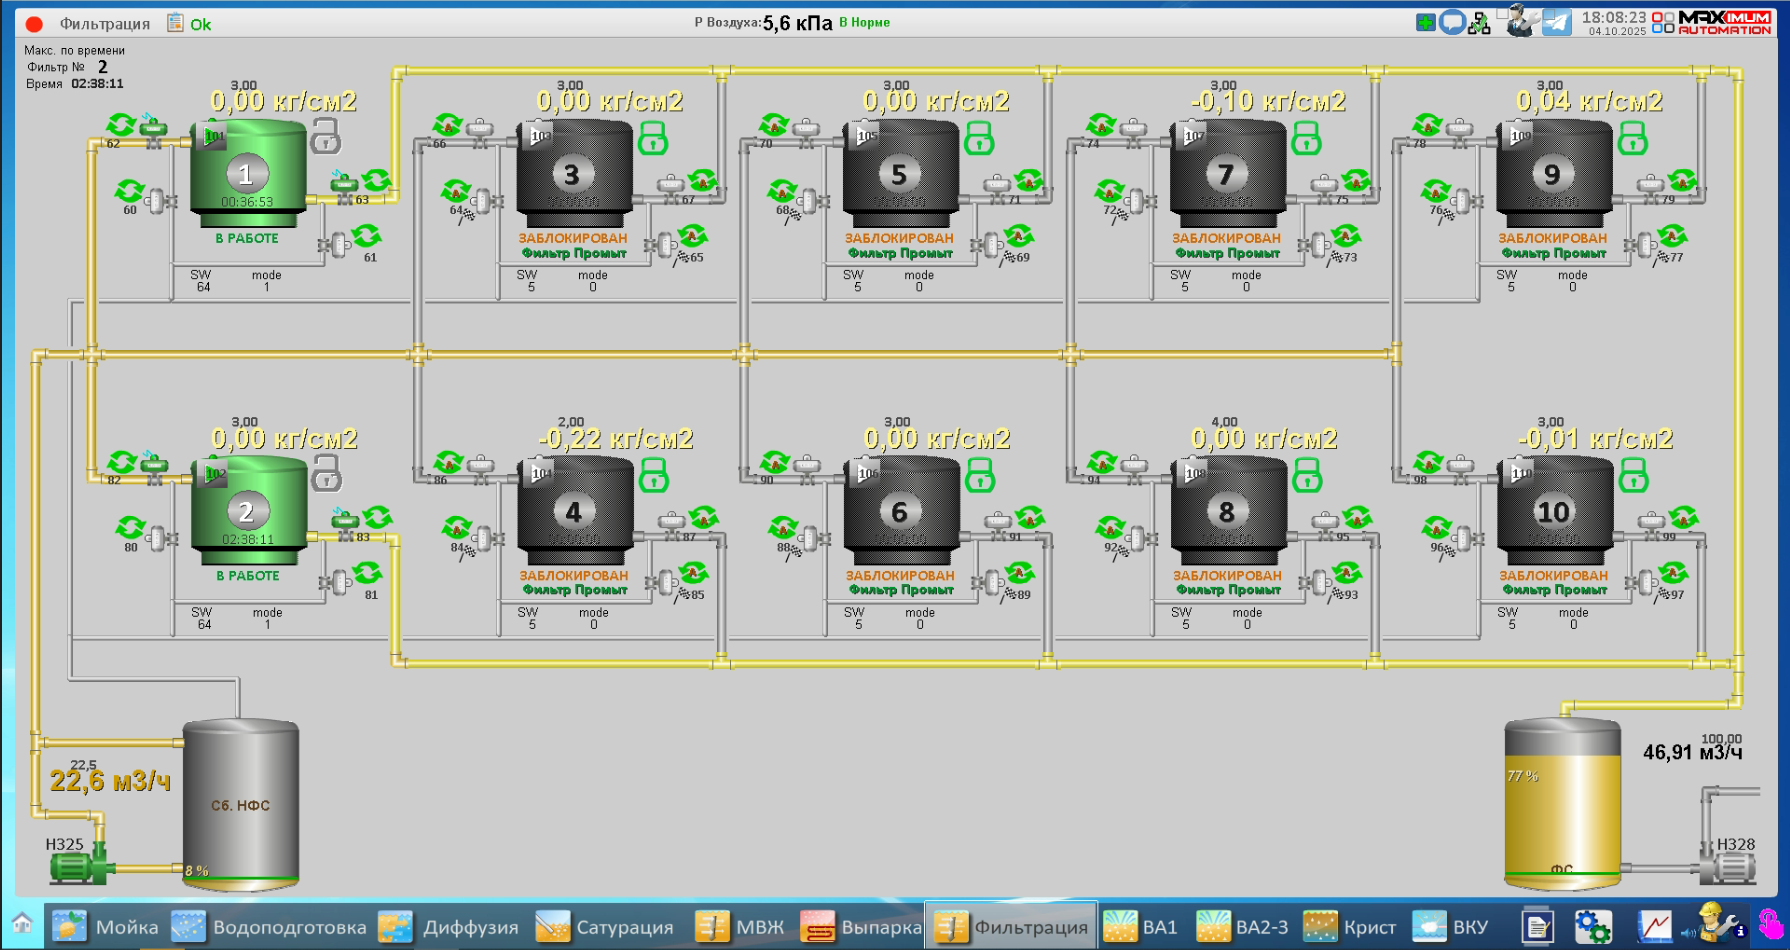
Task: Open the network status diagram icon
Action: tap(1479, 23)
